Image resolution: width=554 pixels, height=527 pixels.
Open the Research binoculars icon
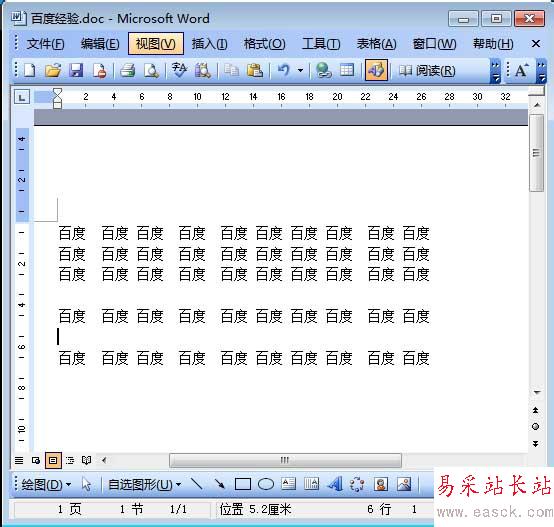[x=203, y=70]
